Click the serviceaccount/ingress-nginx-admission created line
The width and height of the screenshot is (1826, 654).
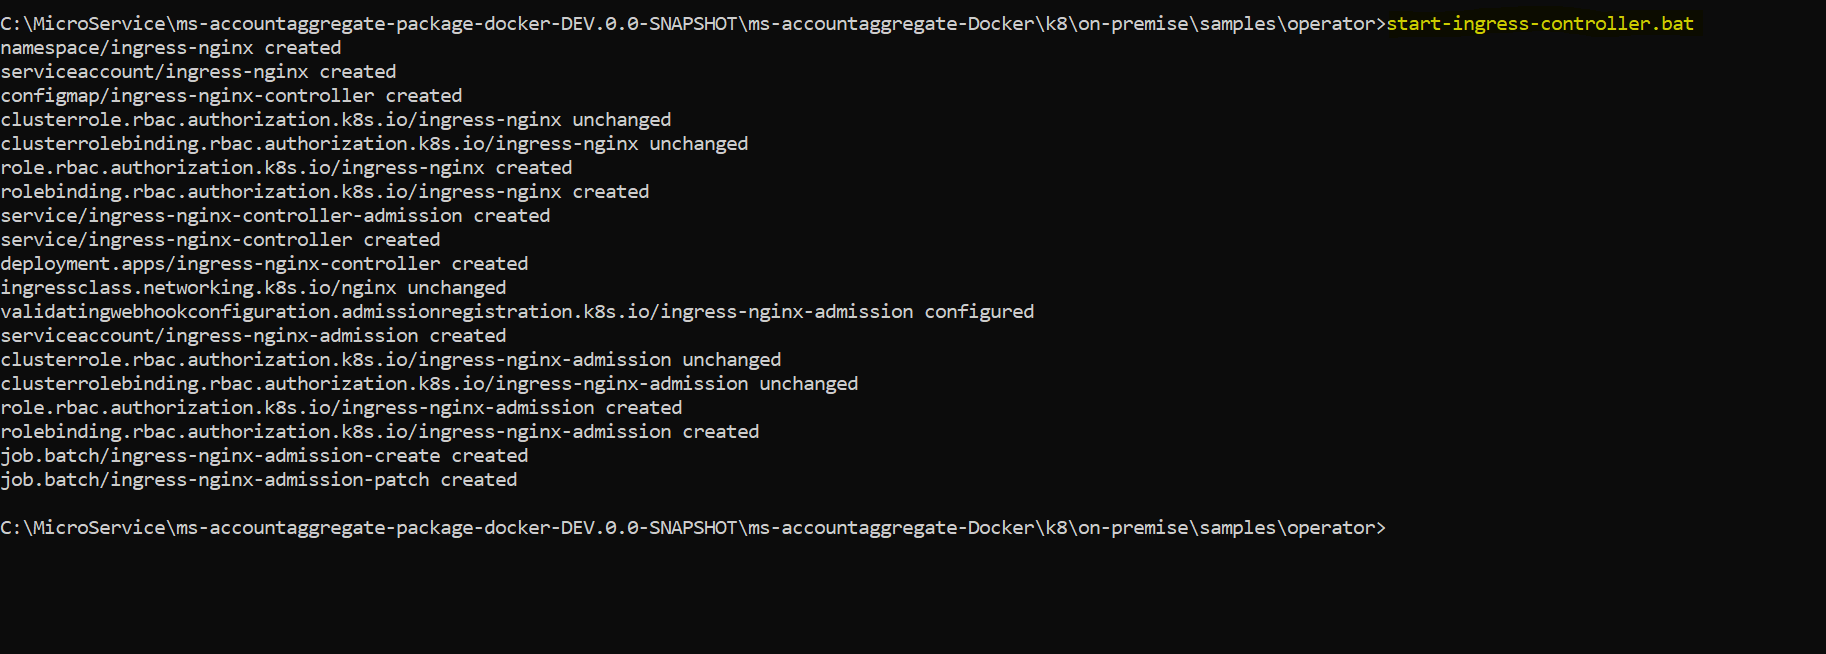point(253,336)
